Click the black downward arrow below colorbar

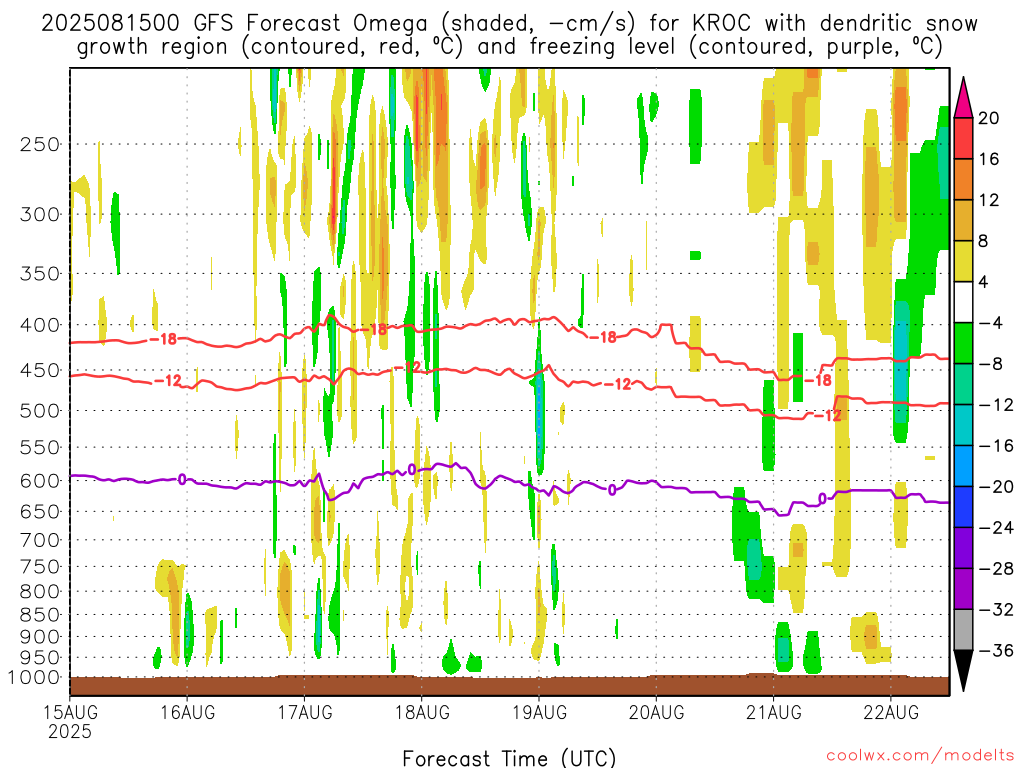963,671
